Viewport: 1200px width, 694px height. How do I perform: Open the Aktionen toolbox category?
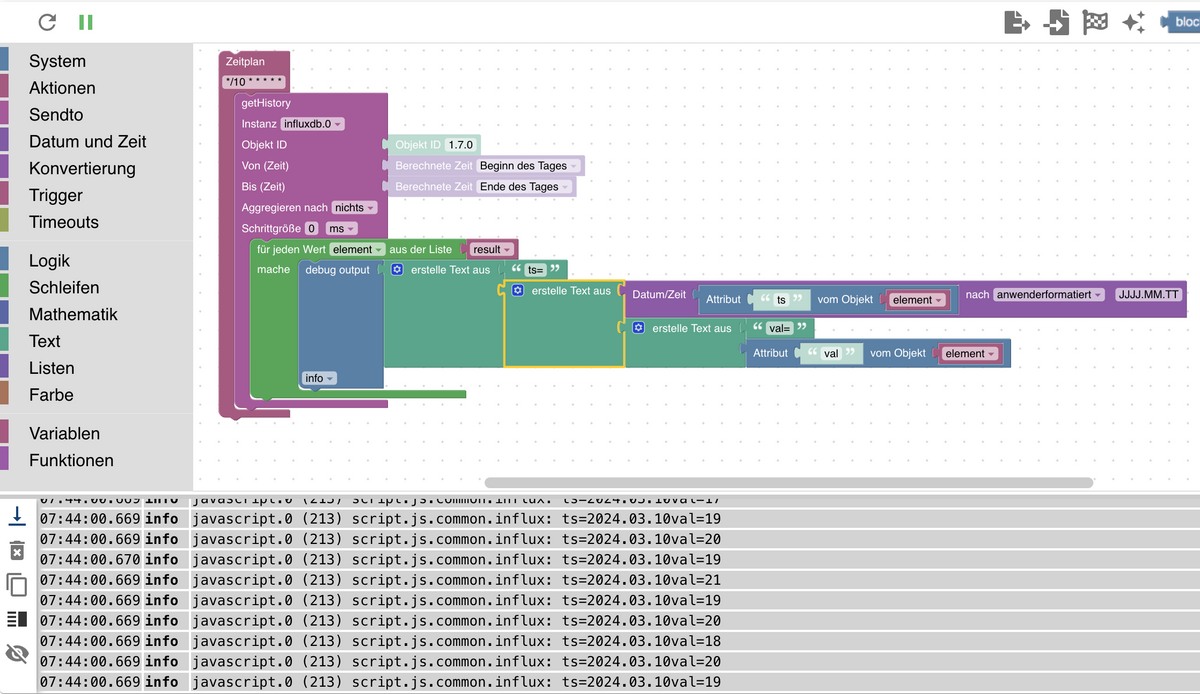[x=62, y=88]
